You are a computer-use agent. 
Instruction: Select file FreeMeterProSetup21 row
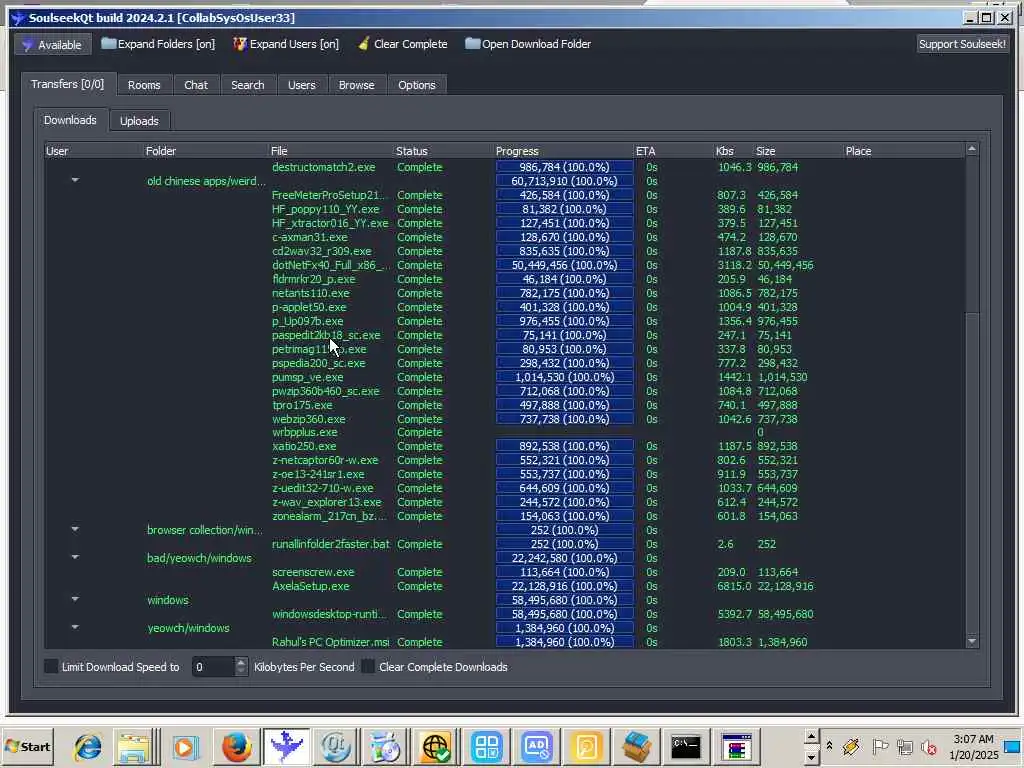(x=330, y=195)
